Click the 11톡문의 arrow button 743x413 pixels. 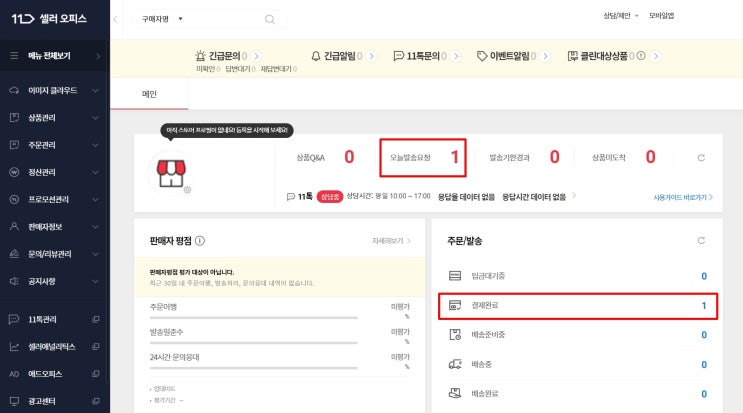(x=456, y=56)
